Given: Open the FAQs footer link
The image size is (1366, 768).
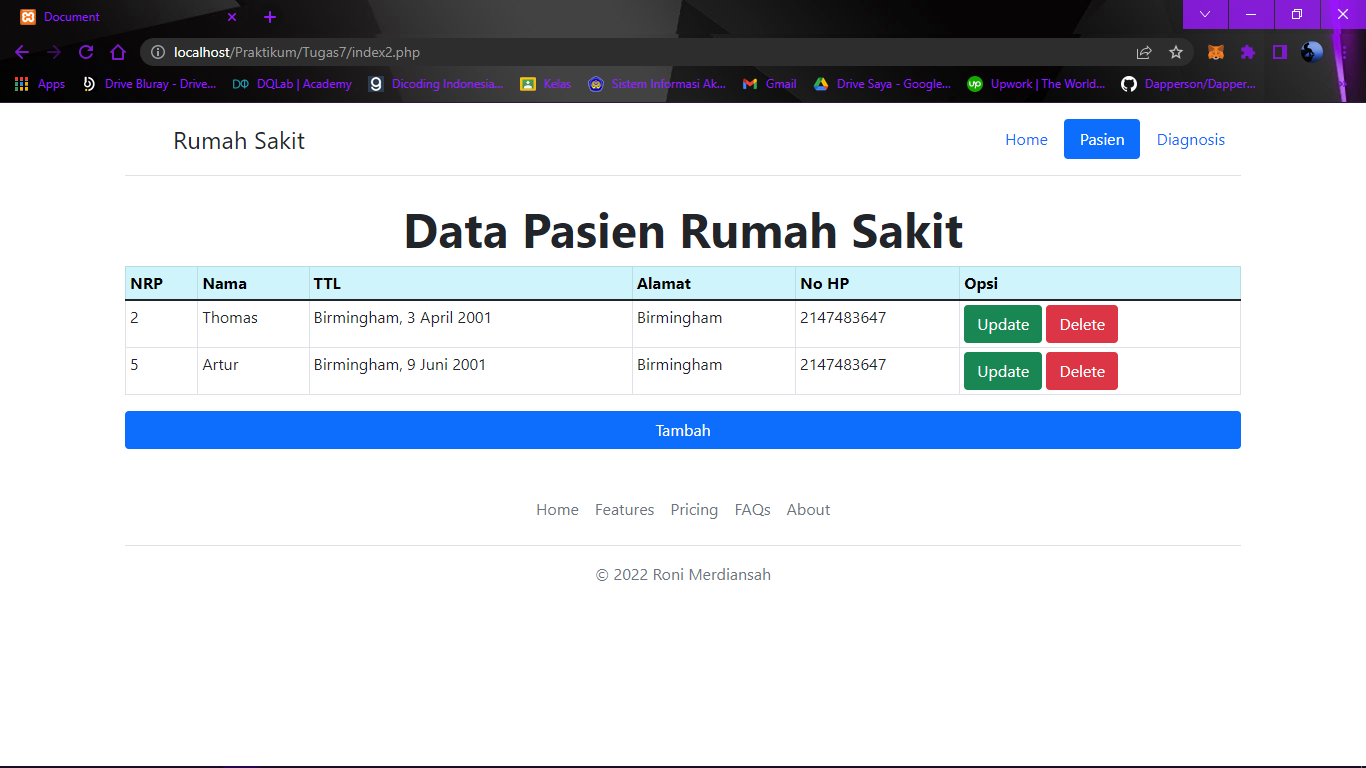Looking at the screenshot, I should coord(753,510).
